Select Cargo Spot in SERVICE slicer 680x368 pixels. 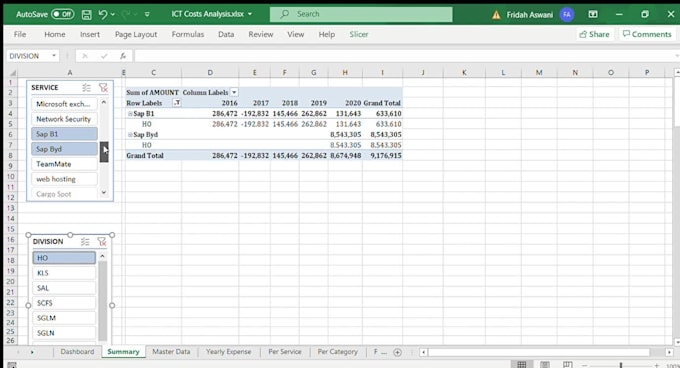pyautogui.click(x=64, y=194)
